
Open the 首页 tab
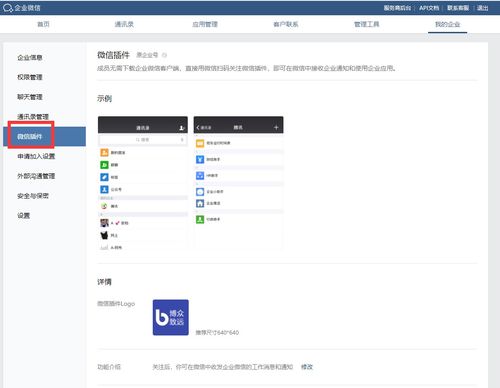[43, 24]
